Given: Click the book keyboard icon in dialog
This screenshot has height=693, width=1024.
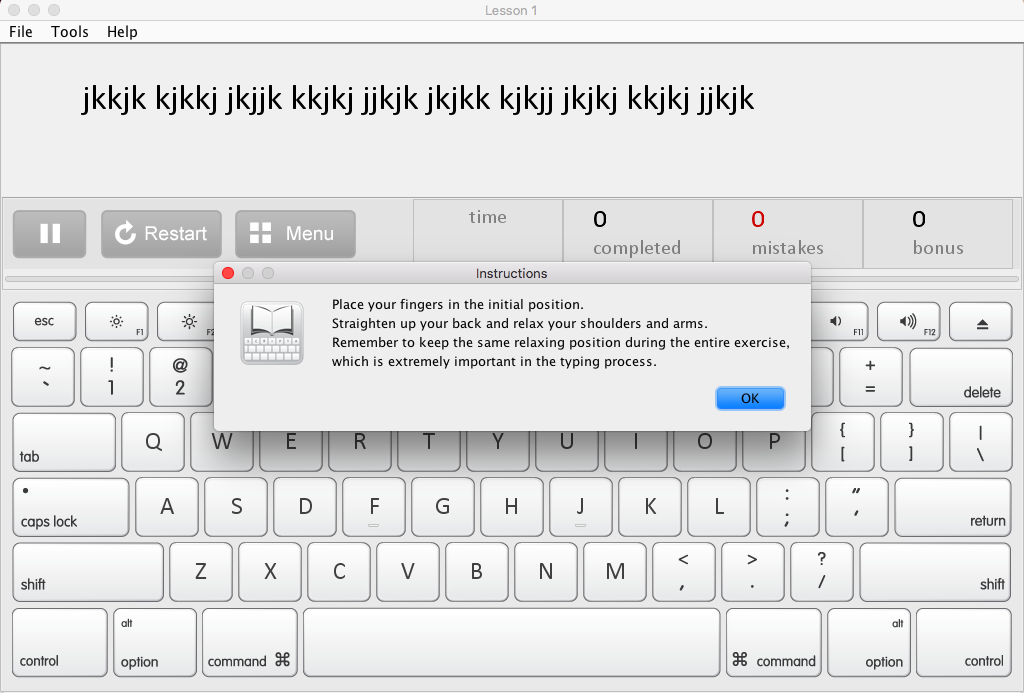Looking at the screenshot, I should pyautogui.click(x=271, y=334).
